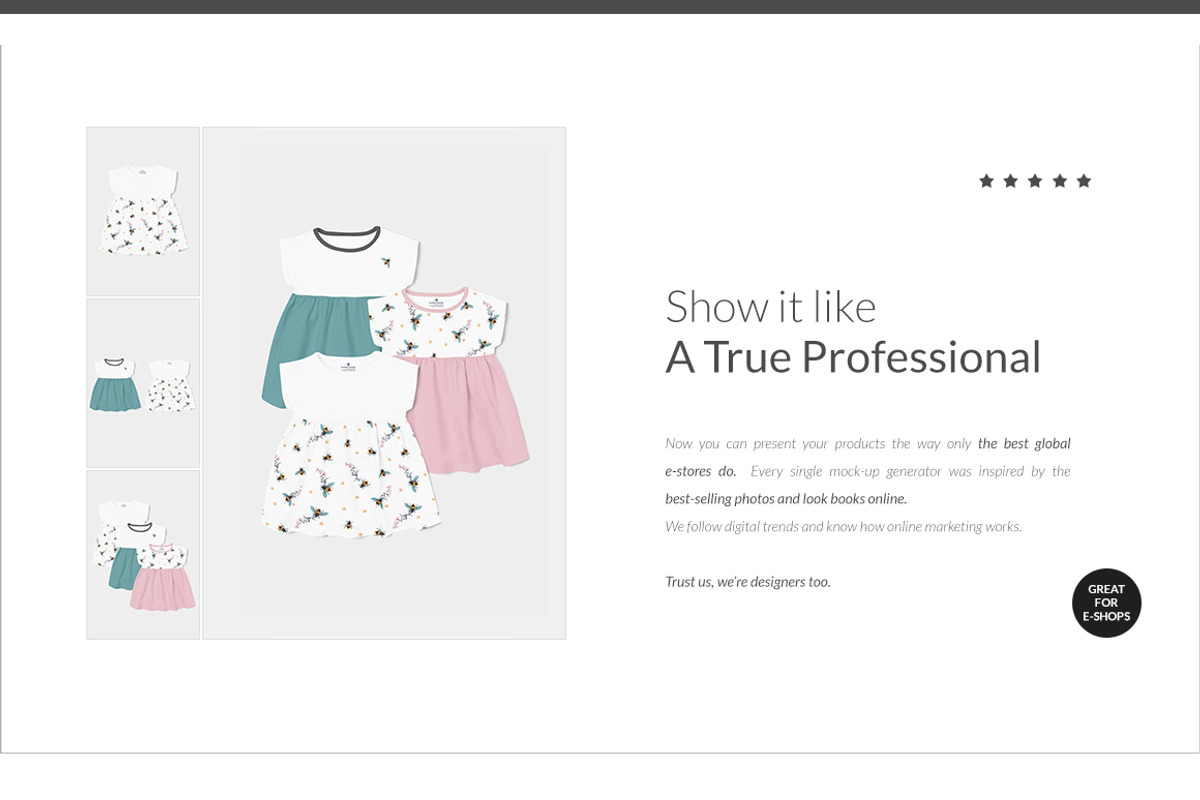The width and height of the screenshot is (1200, 800).
Task: Click the first rating star
Action: 986,181
